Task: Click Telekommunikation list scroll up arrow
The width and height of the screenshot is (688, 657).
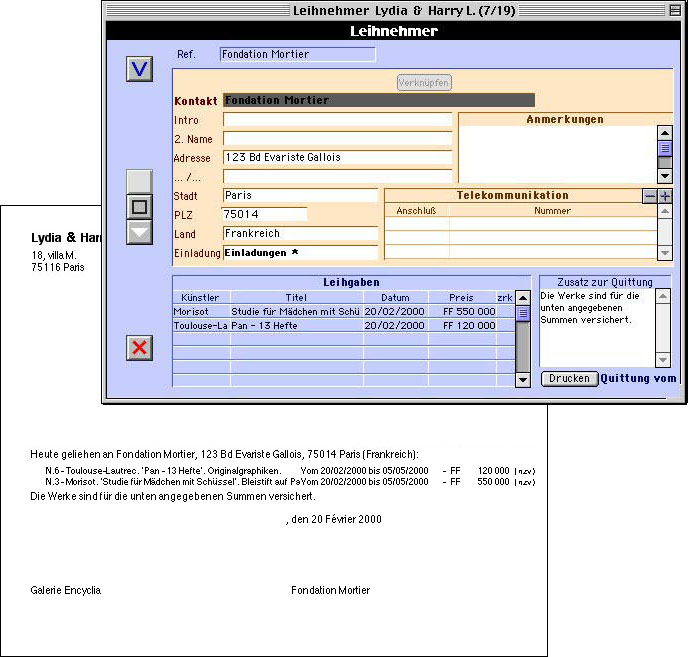Action: (665, 211)
